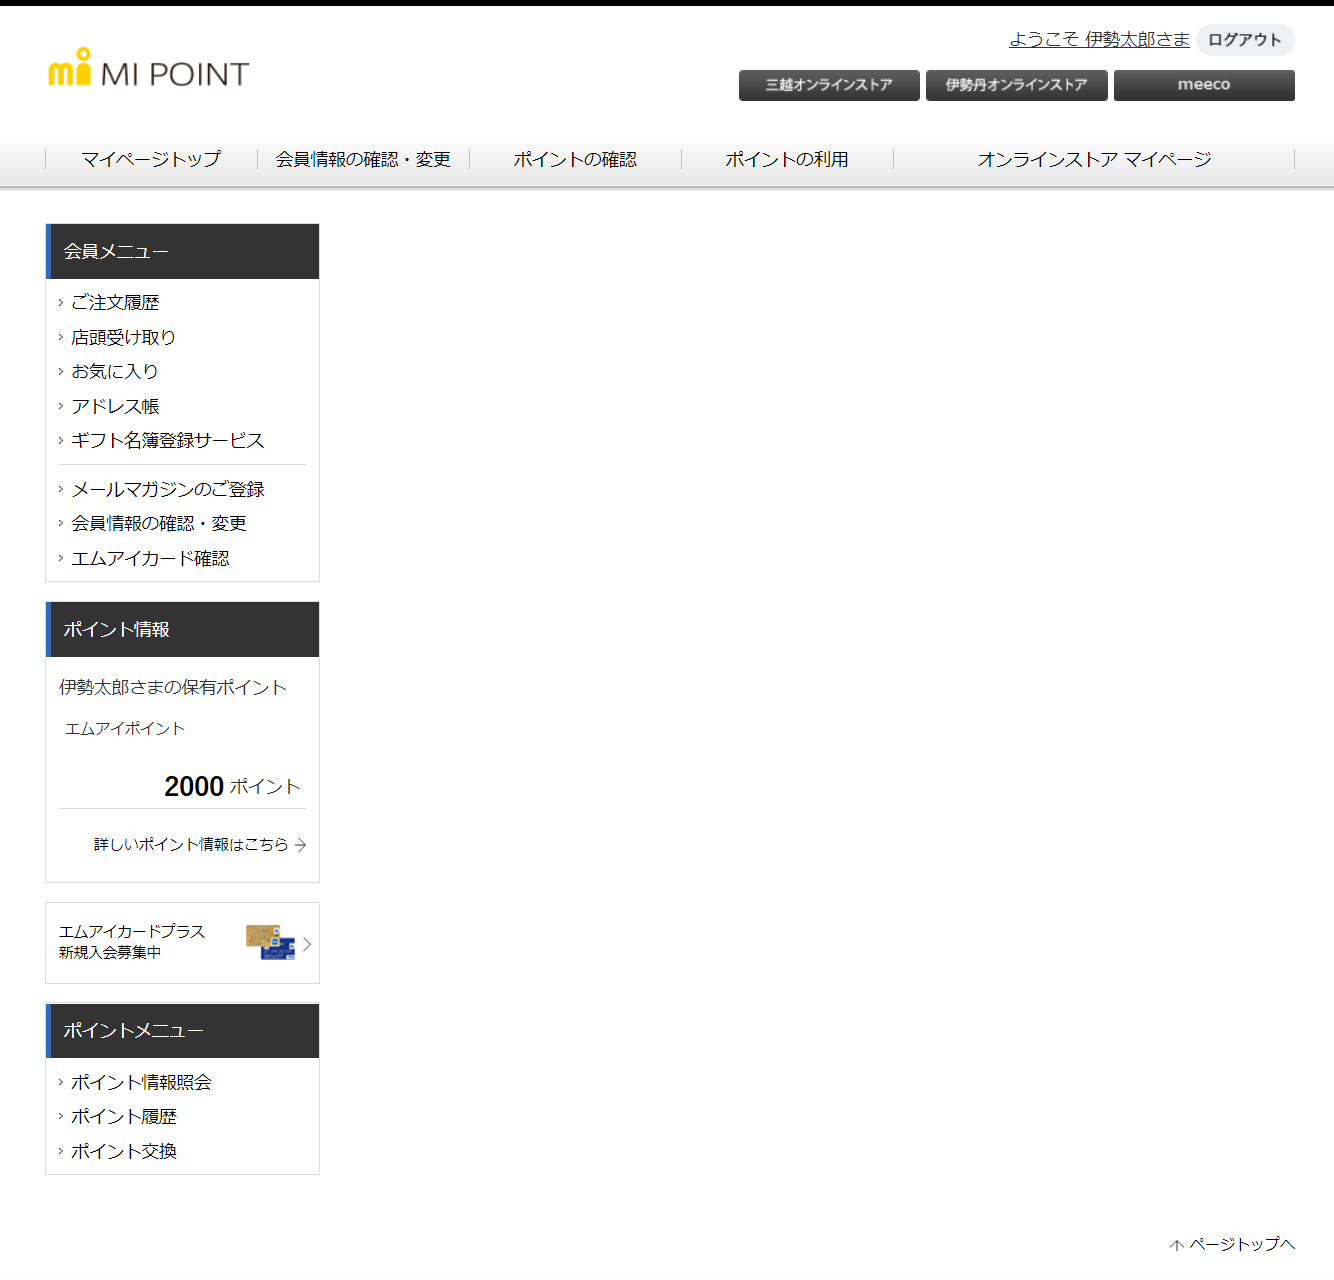Click the ようこそ 伊勢太郎さま link

[1099, 39]
